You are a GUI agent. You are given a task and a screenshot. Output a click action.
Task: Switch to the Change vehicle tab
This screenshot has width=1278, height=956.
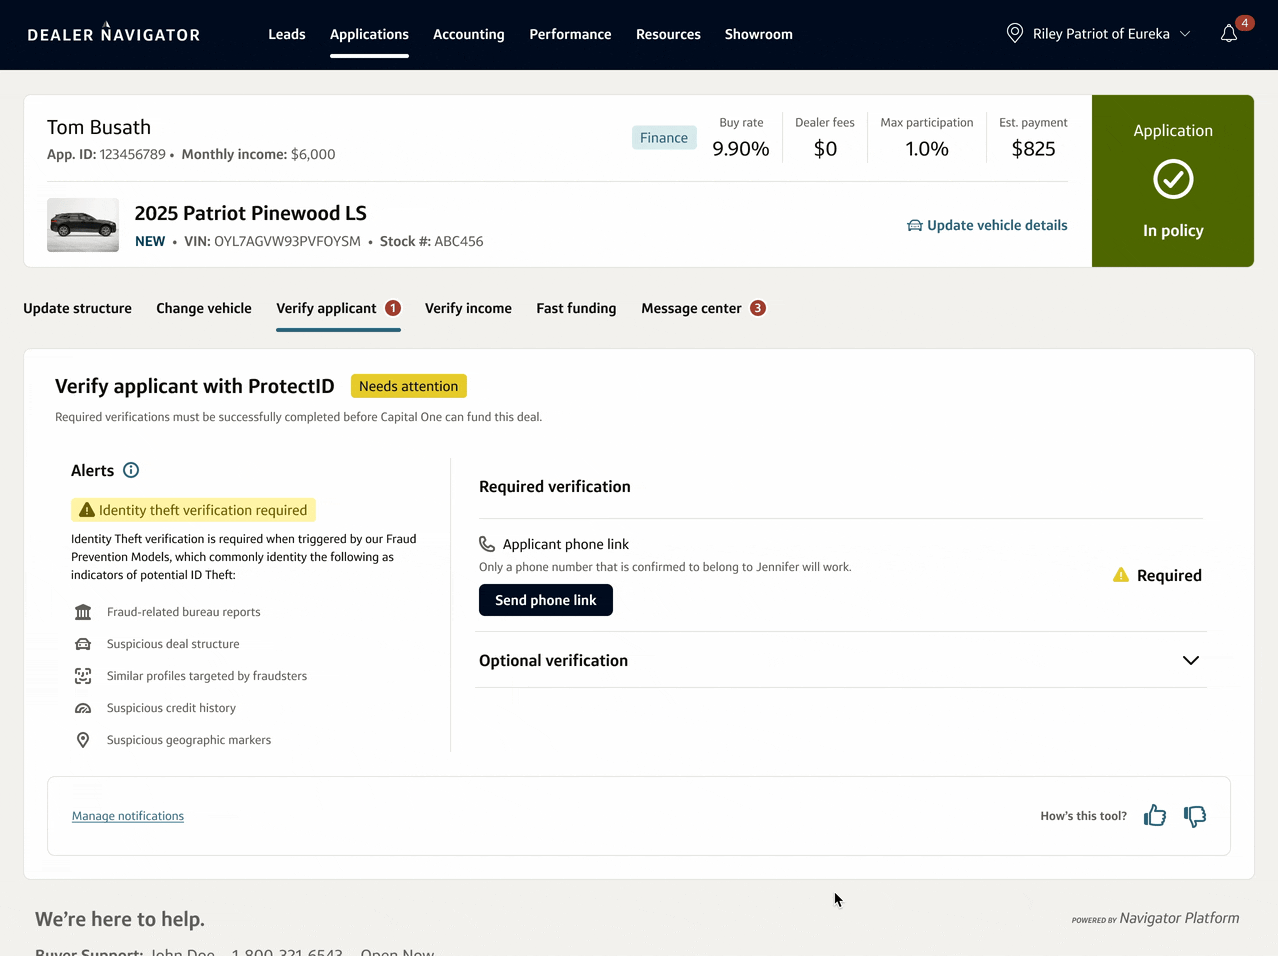pyautogui.click(x=204, y=308)
